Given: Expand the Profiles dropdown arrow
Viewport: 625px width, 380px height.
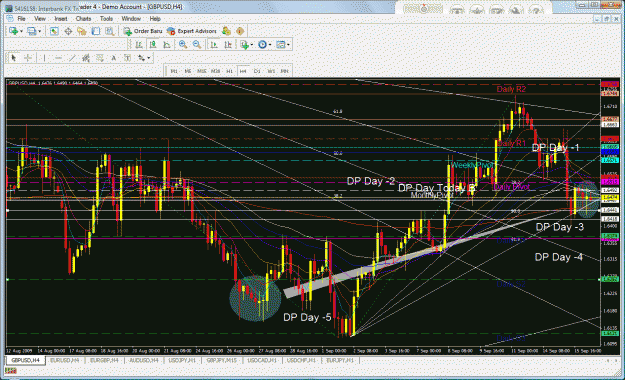Looking at the screenshot, I should (39, 31).
